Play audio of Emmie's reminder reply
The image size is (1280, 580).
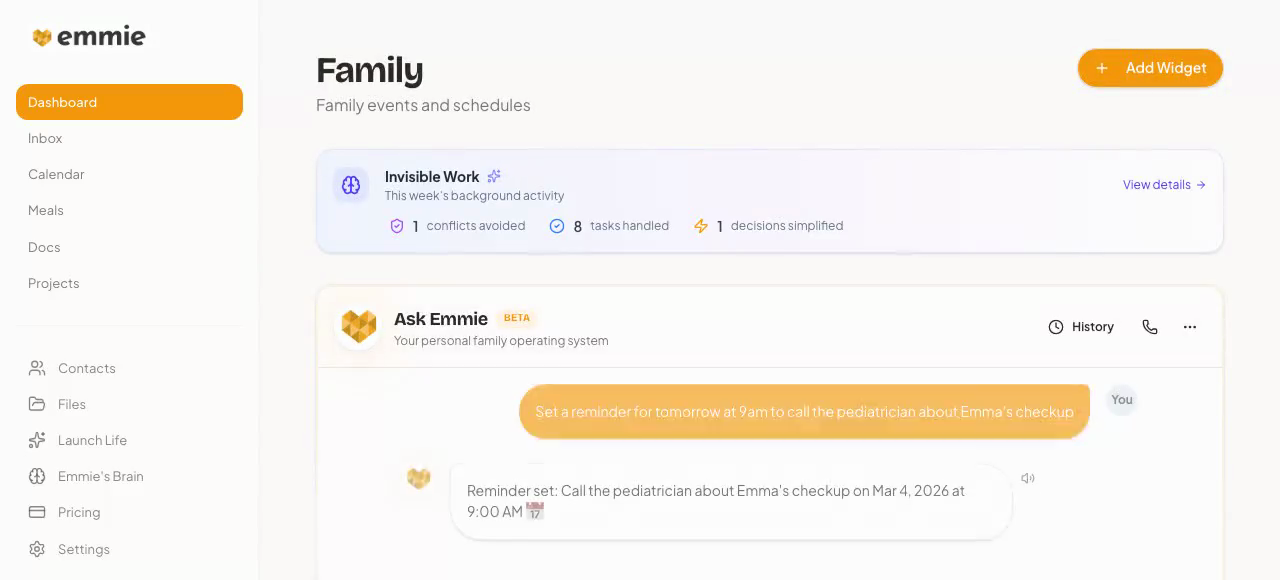[1028, 478]
